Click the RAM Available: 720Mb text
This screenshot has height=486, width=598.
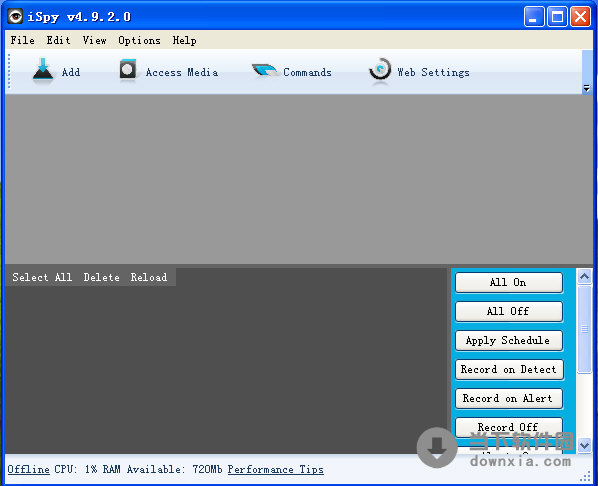pos(162,469)
